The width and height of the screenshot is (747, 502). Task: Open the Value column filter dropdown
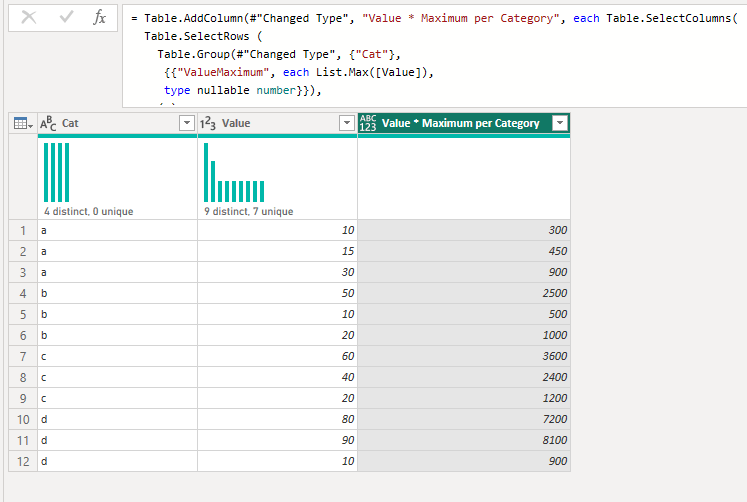tap(346, 123)
